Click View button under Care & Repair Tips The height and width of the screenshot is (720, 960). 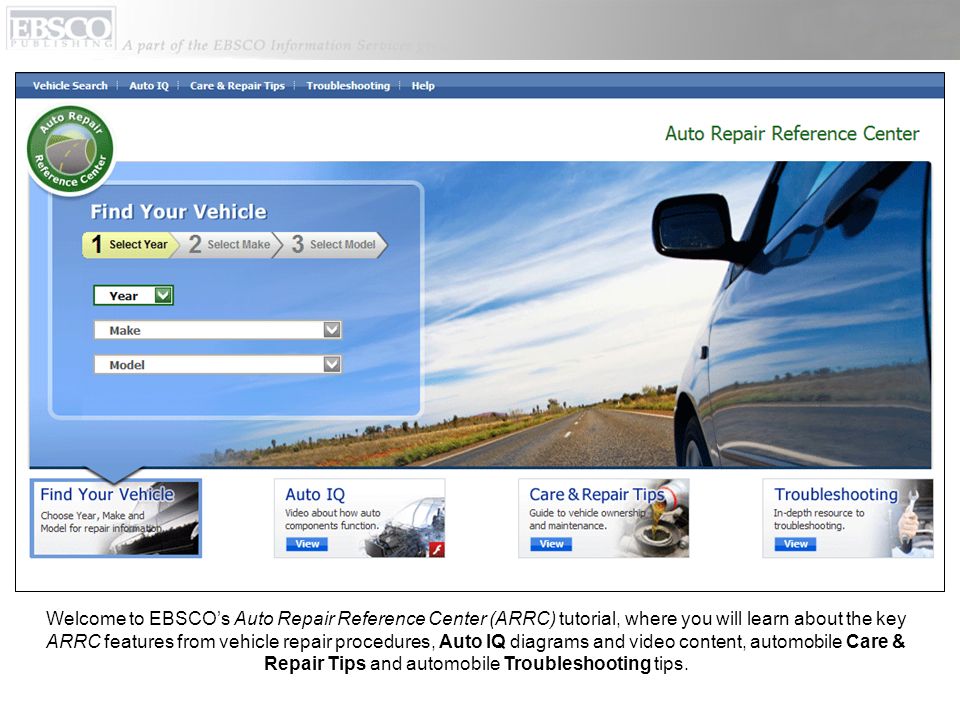551,544
